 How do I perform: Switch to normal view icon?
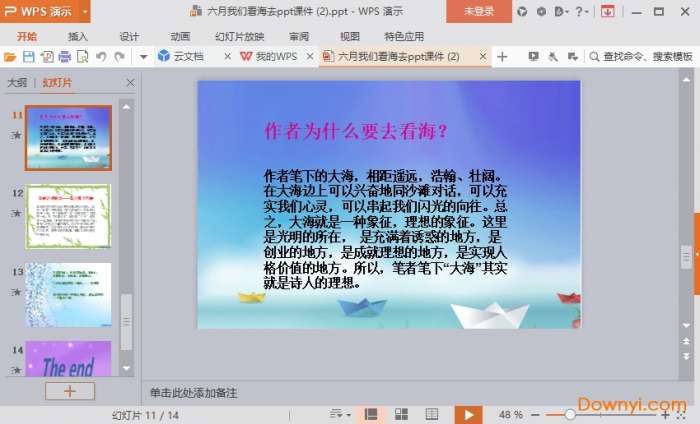371,414
